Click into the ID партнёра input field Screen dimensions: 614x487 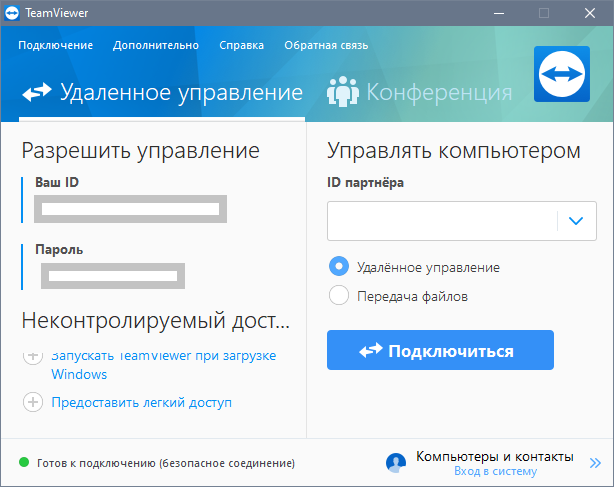coord(442,221)
